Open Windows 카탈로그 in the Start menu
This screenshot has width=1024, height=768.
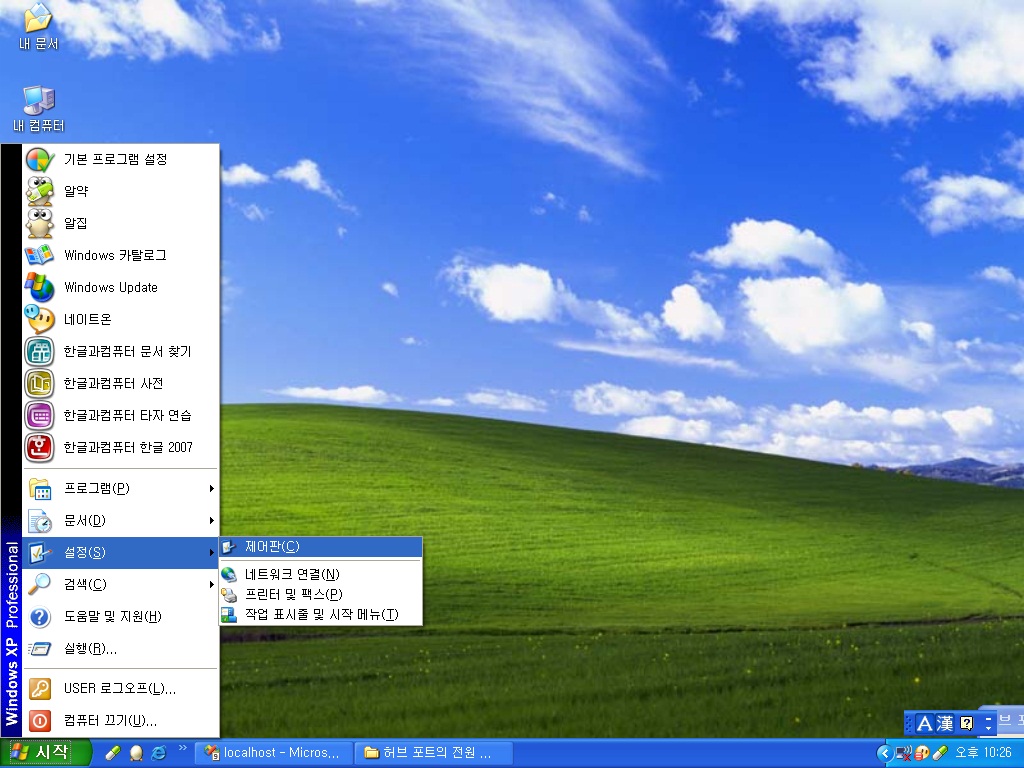pyautogui.click(x=121, y=255)
